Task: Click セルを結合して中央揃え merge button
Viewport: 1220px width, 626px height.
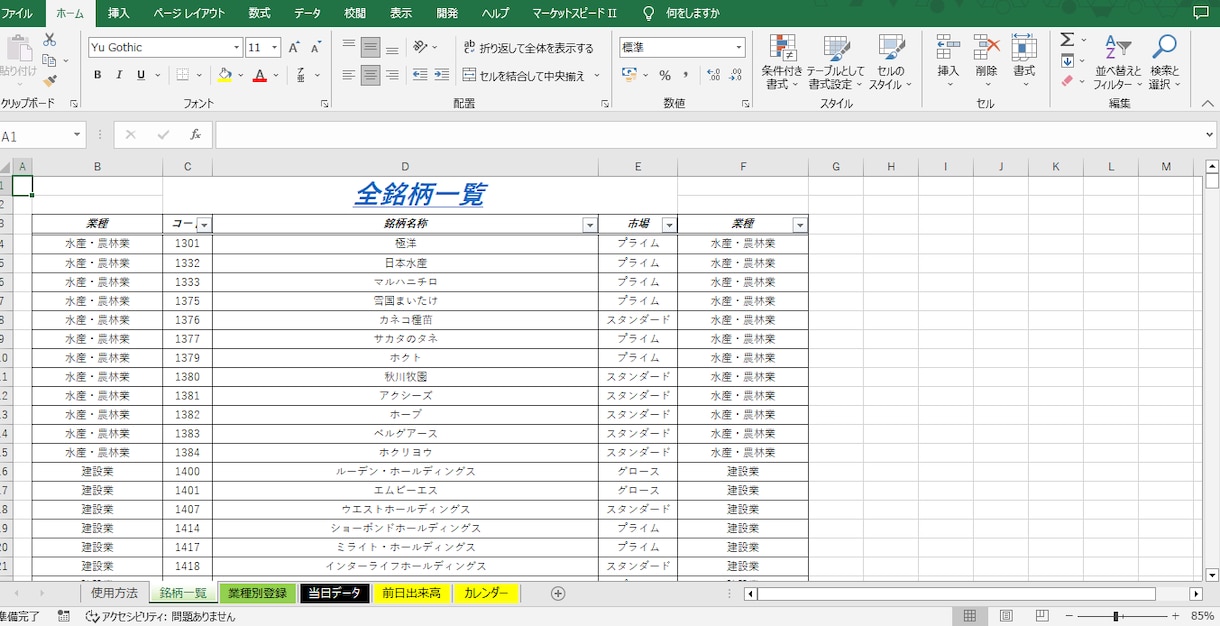Action: click(x=524, y=75)
